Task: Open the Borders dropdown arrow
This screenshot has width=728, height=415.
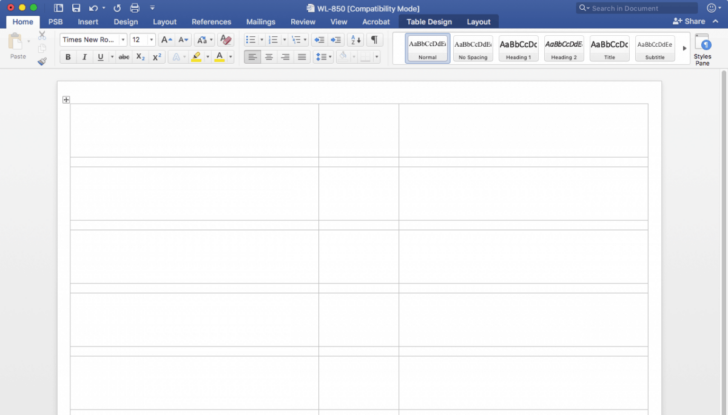Action: 377,57
